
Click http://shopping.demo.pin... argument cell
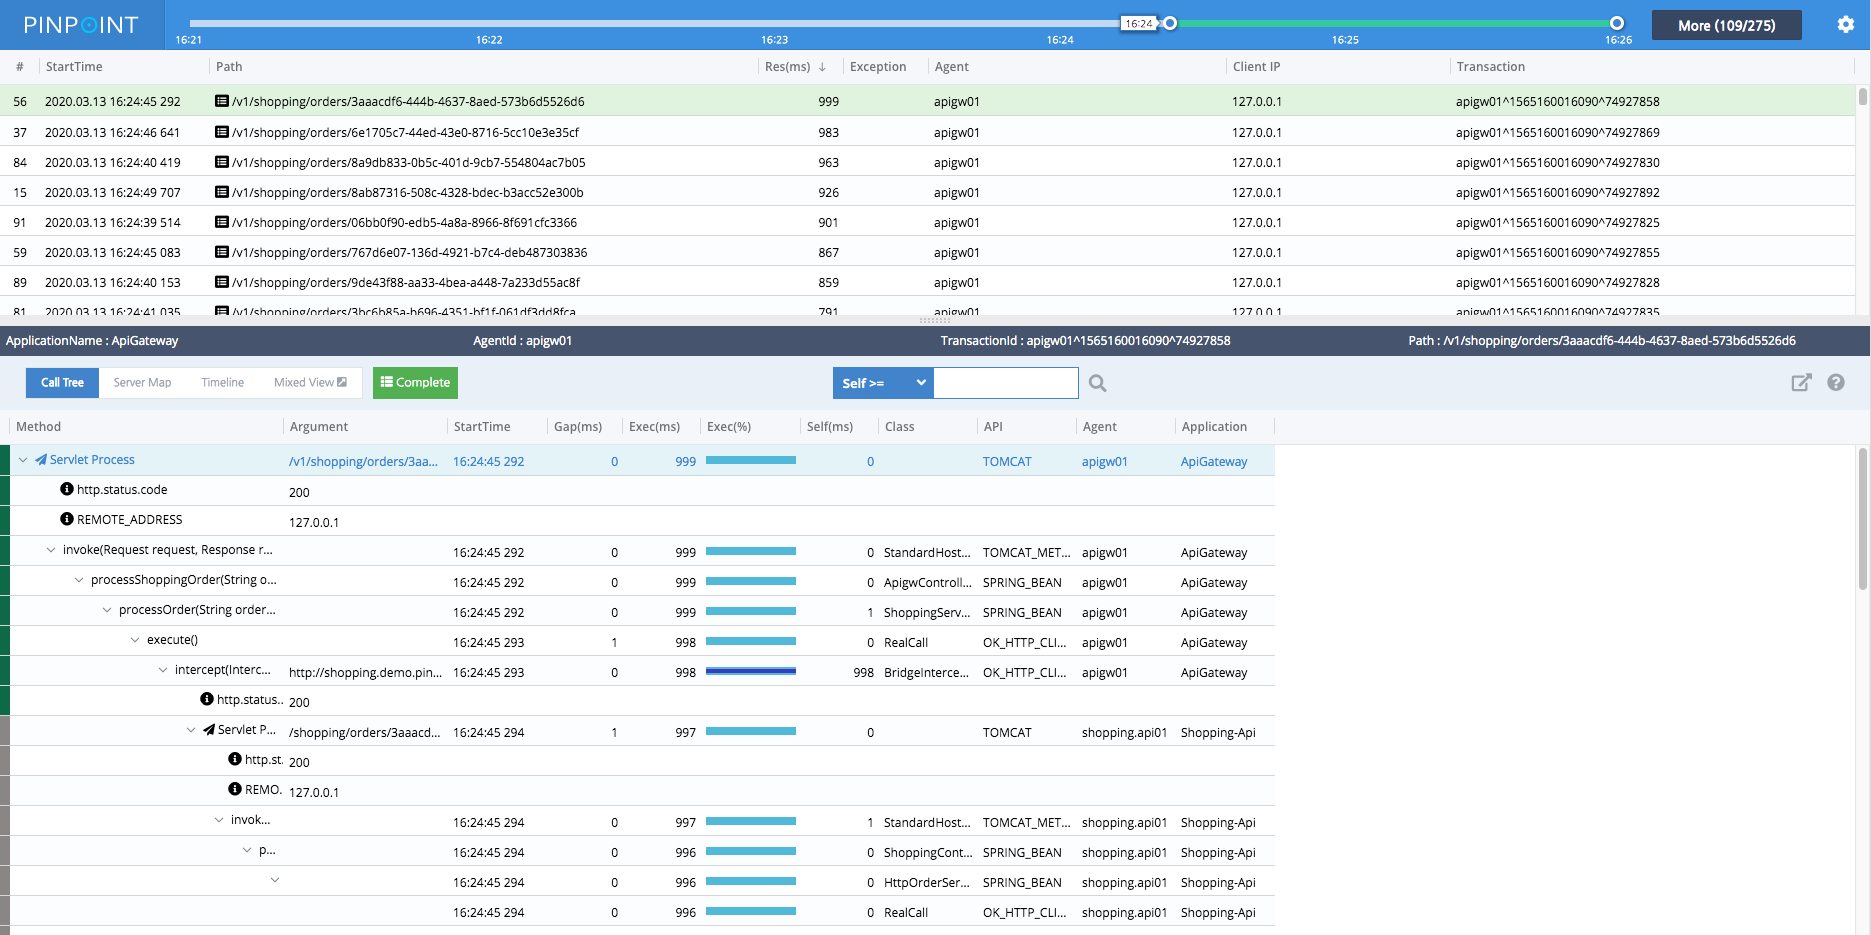tap(365, 672)
